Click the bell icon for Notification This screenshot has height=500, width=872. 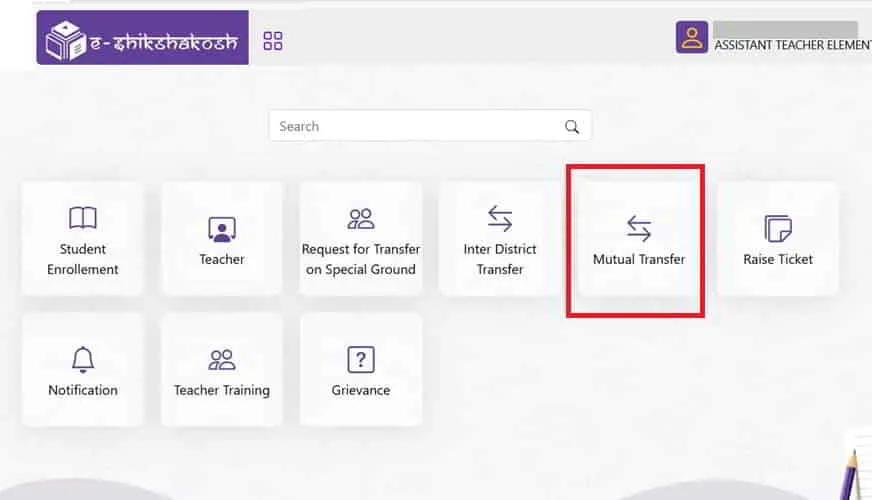(x=83, y=360)
